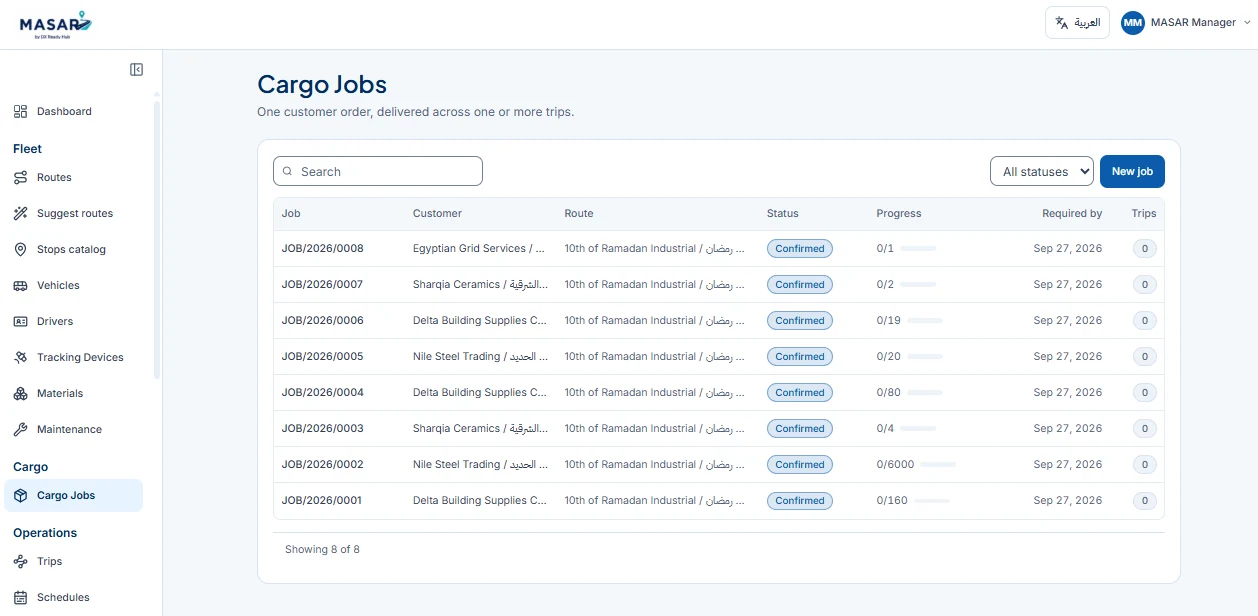Viewport: 1258px width, 616px height.
Task: Focus the Search input field
Action: coord(378,172)
